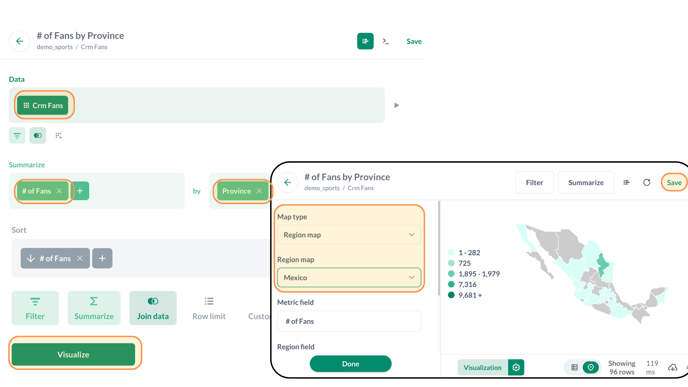The height and width of the screenshot is (387, 688).
Task: Toggle the notebook editor green icon
Action: click(x=365, y=41)
